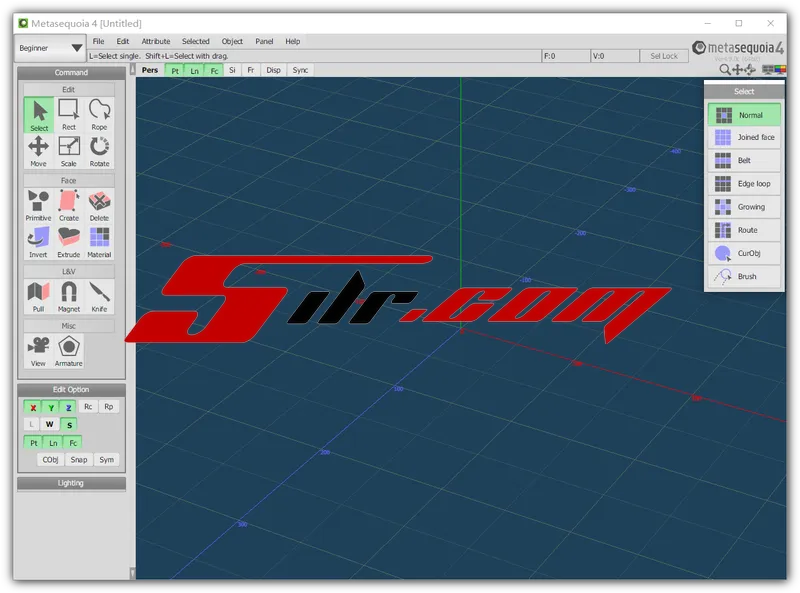Choose Belt selection mode
800x593 pixels.
tap(744, 160)
